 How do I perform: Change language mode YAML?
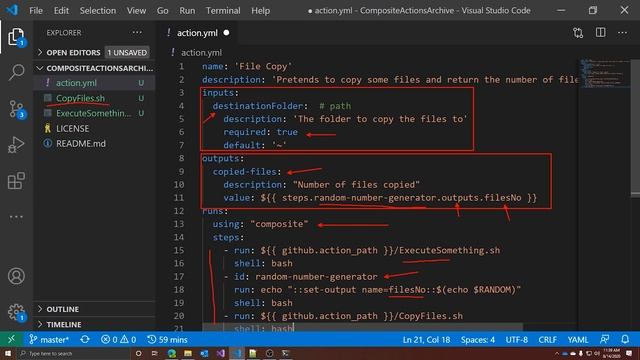pos(578,339)
